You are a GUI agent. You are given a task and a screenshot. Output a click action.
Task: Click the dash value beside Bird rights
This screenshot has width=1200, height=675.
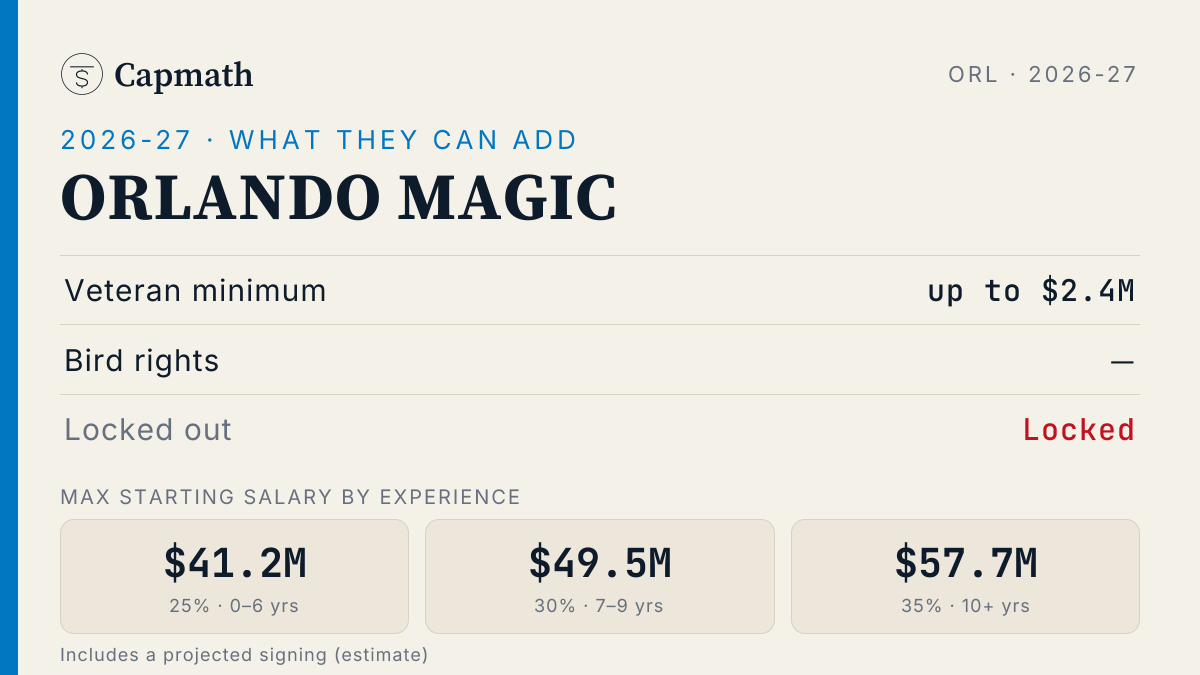pos(1123,361)
